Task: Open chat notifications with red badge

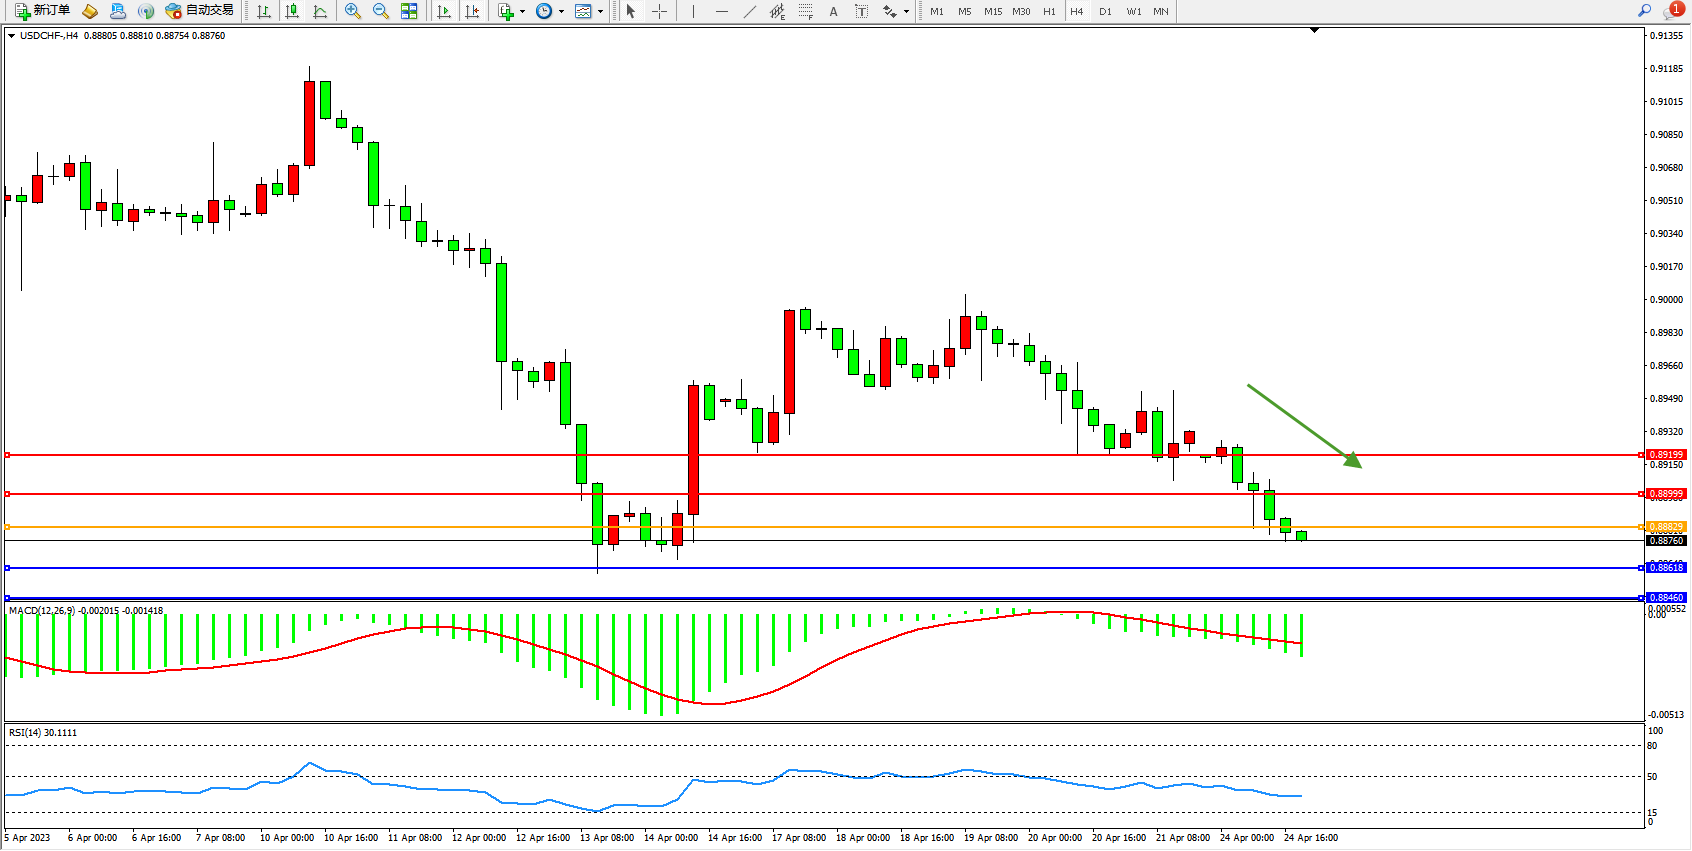Action: click(1672, 11)
